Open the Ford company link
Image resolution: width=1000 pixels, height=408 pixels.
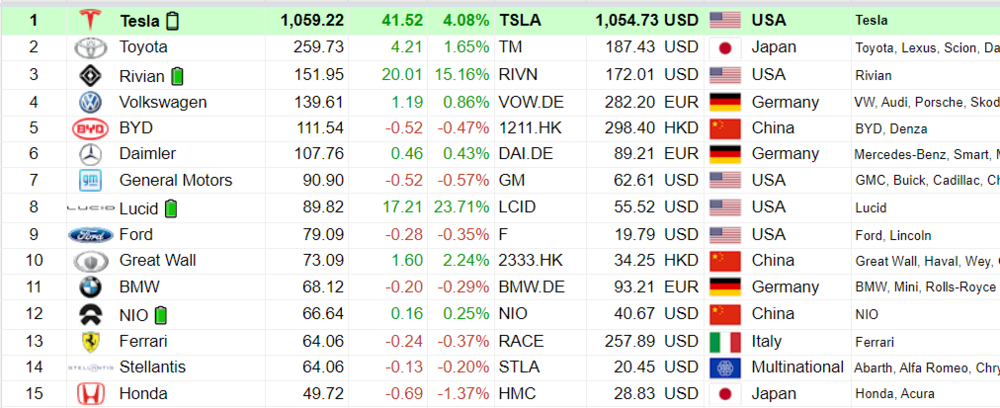(136, 234)
